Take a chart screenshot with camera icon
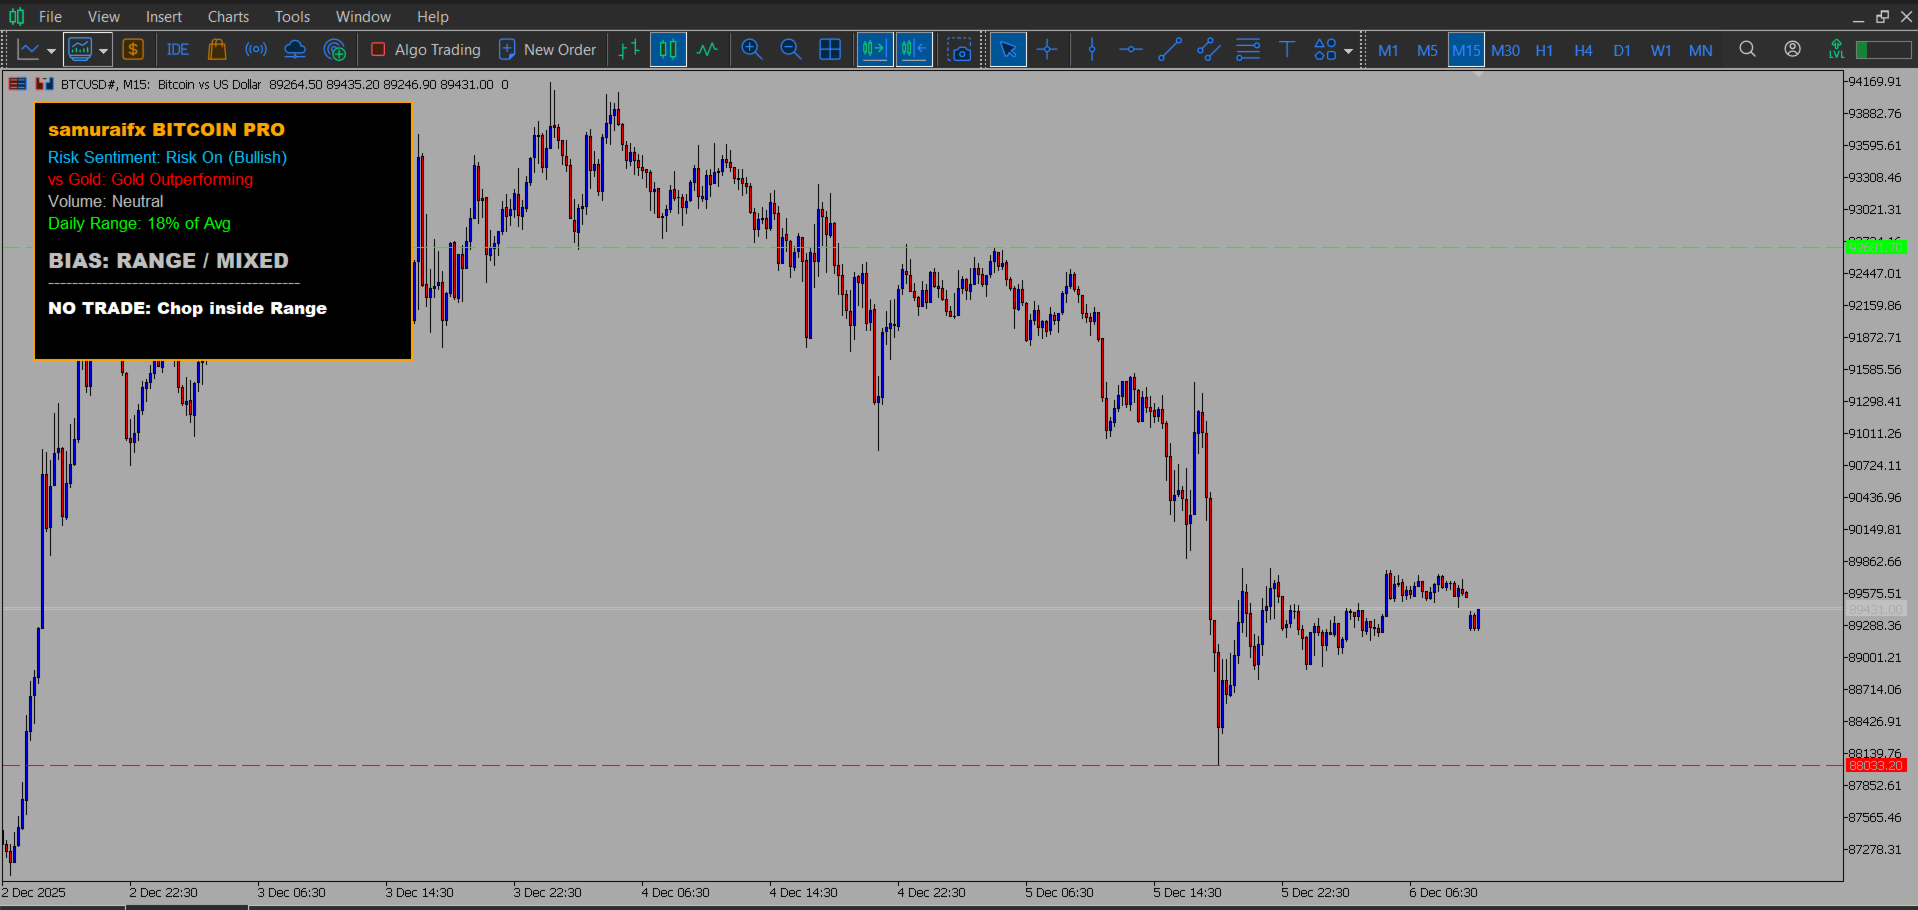Image resolution: width=1918 pixels, height=910 pixels. pyautogui.click(x=960, y=49)
